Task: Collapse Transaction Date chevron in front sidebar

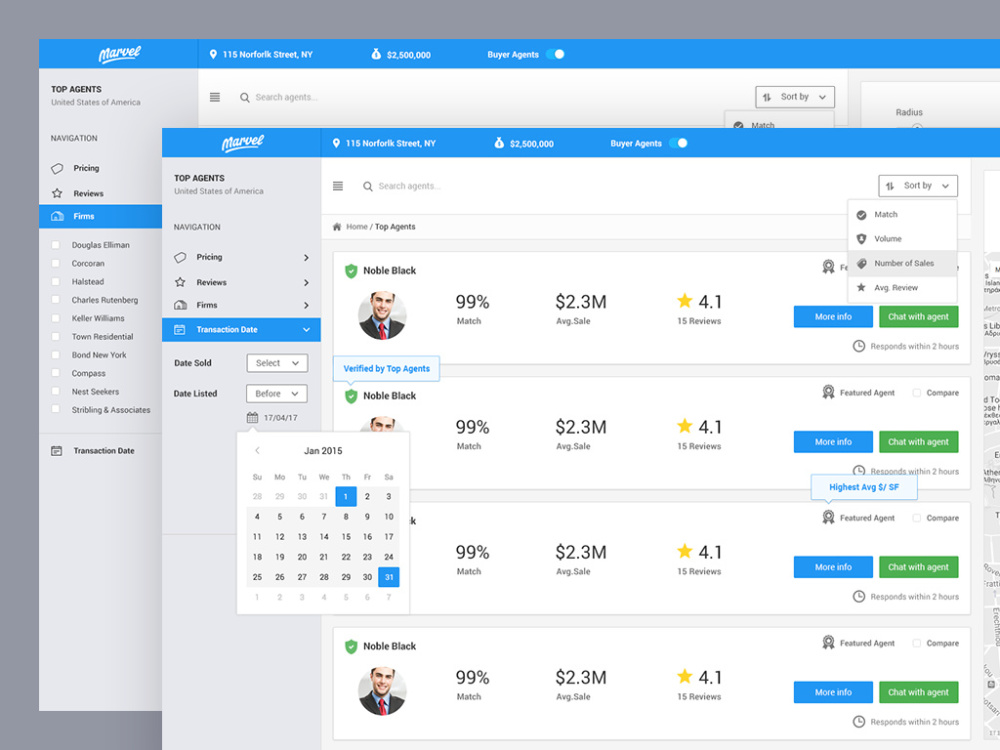Action: pyautogui.click(x=306, y=330)
